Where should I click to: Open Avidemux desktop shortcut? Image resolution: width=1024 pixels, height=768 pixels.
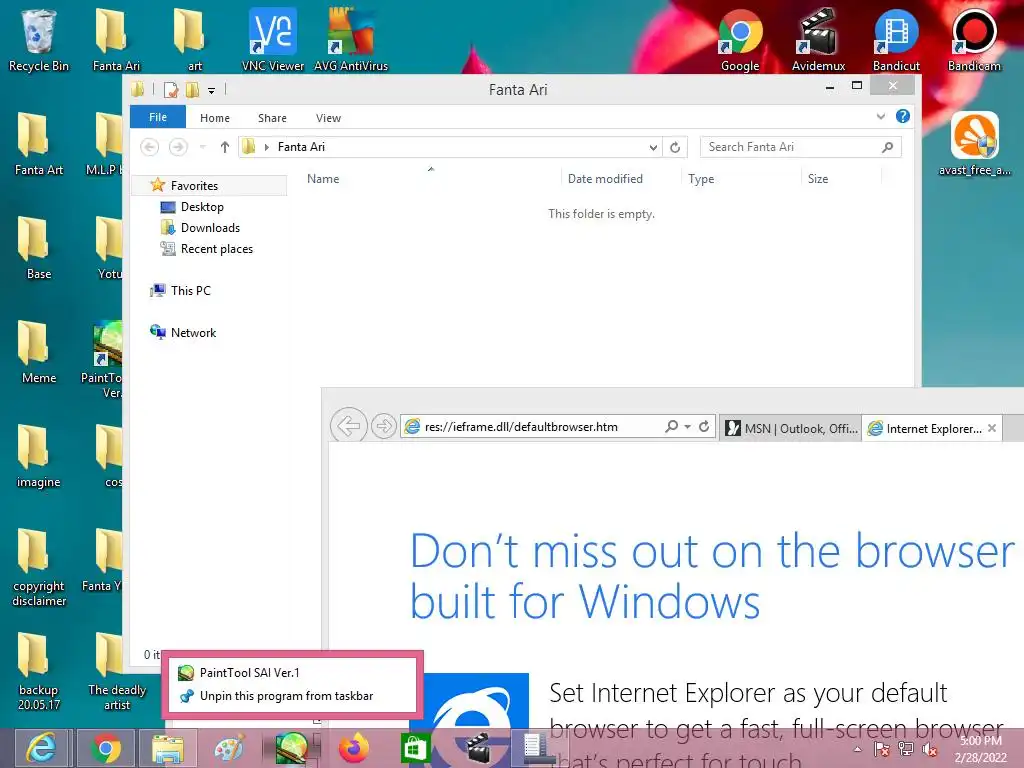[x=818, y=39]
